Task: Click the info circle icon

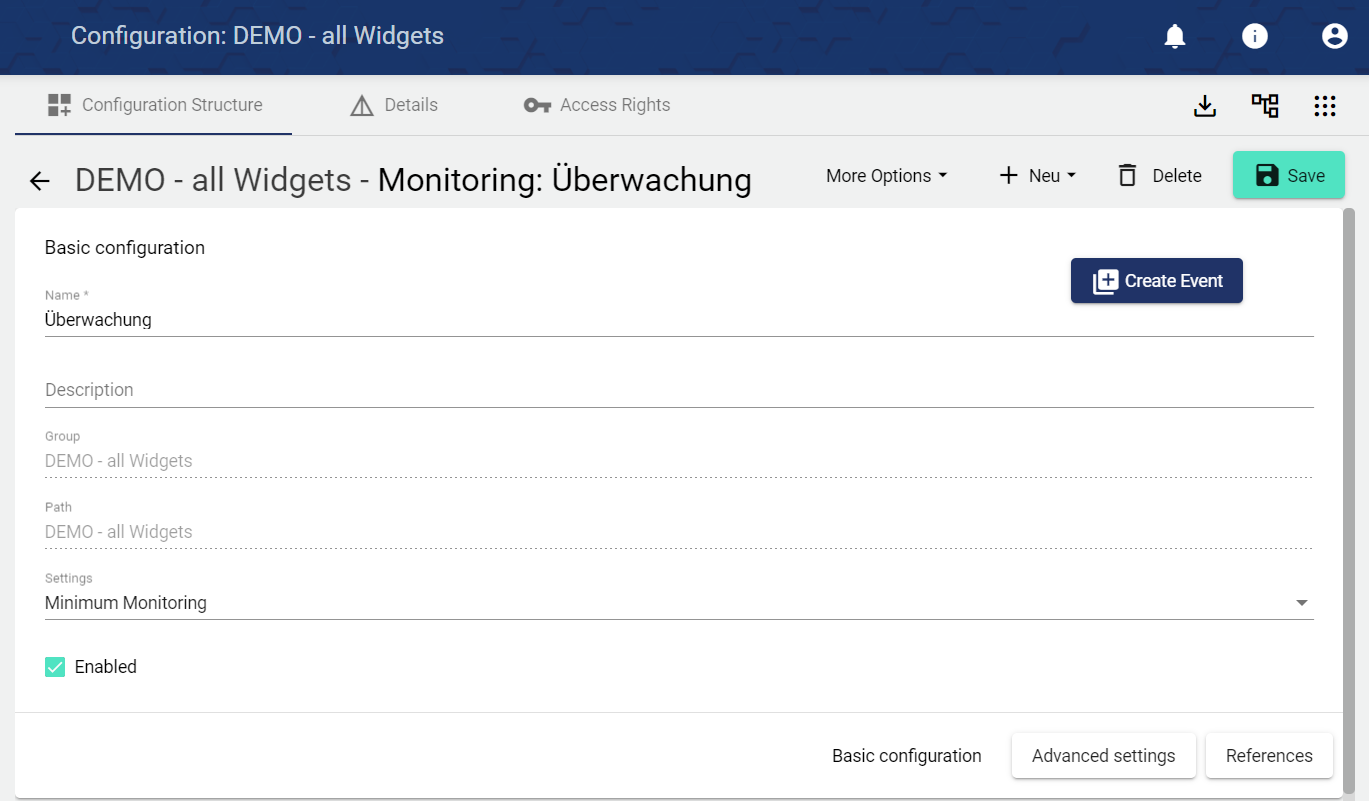Action: pyautogui.click(x=1255, y=37)
